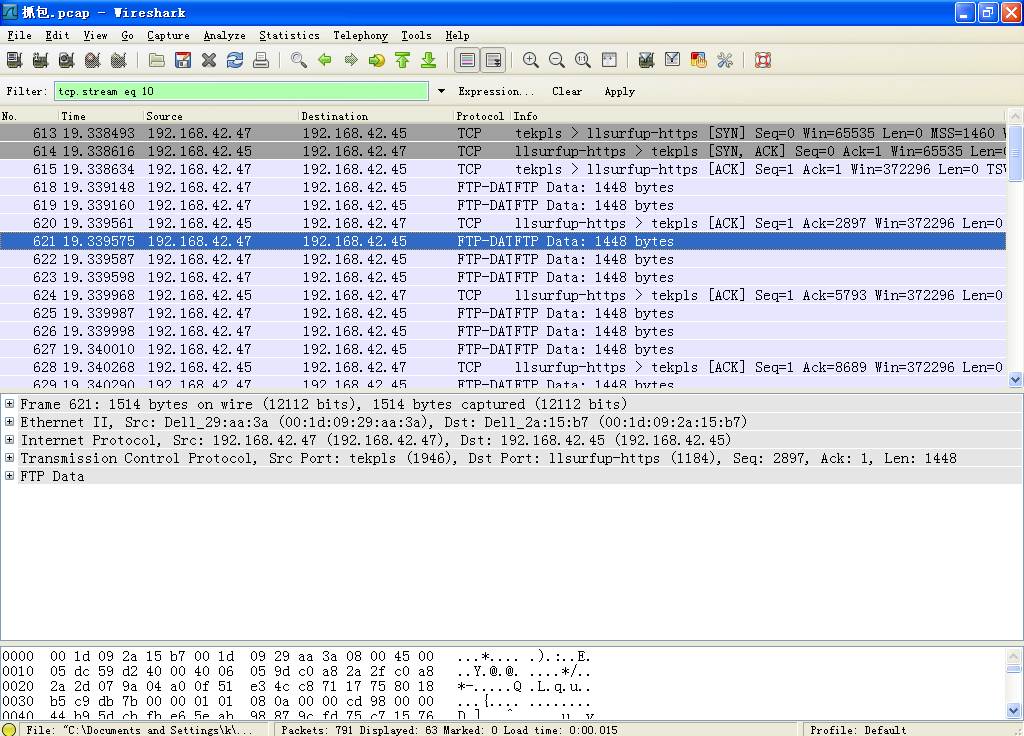Toggle auto scroll in live capture

pyautogui.click(x=494, y=61)
